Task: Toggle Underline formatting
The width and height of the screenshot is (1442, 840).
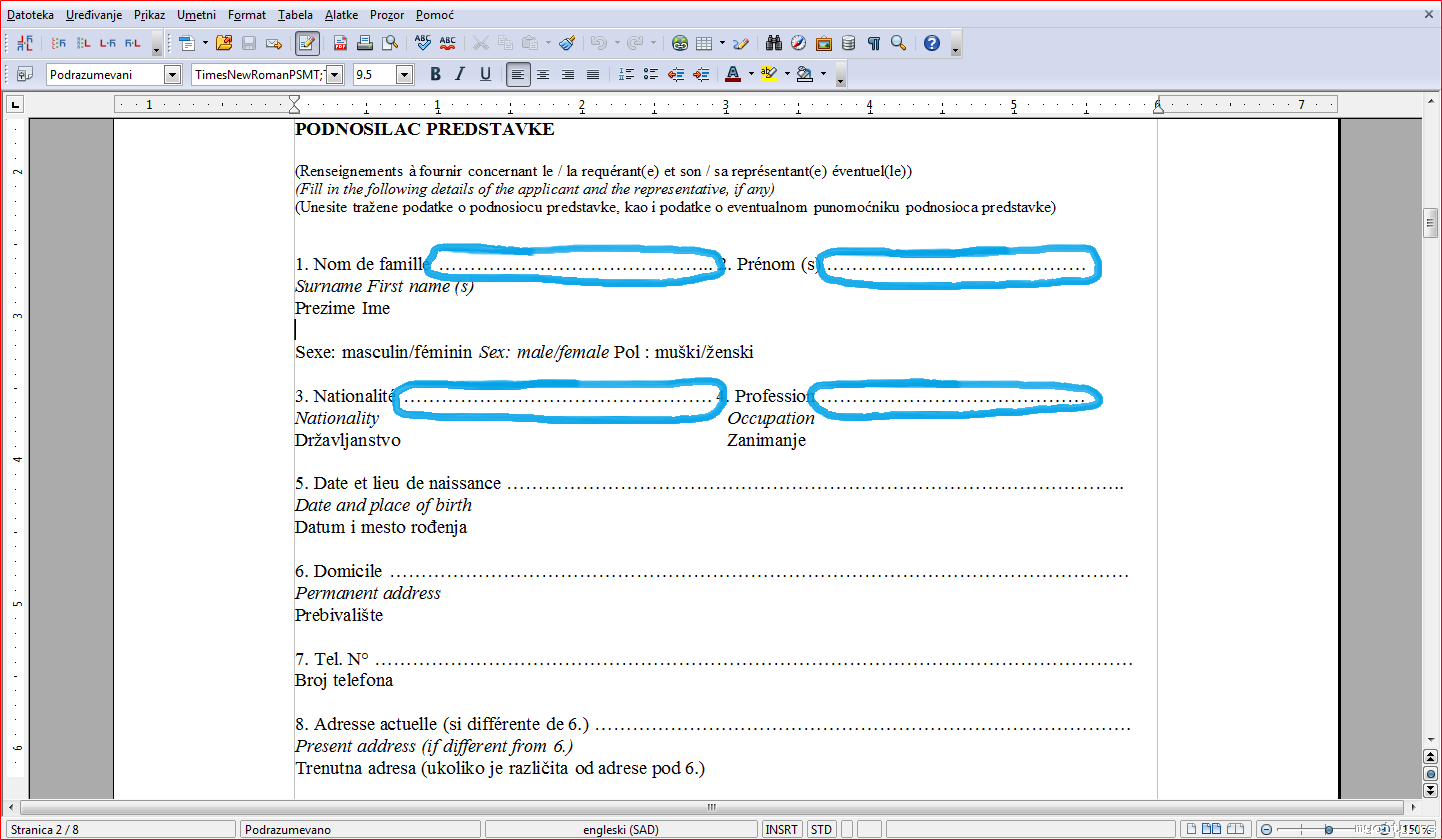Action: [486, 74]
